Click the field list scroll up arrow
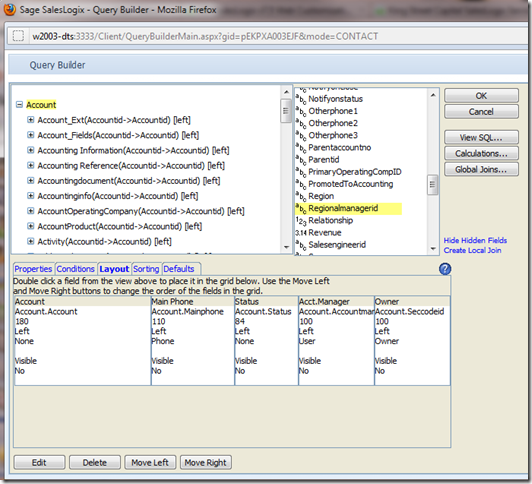 (433, 95)
